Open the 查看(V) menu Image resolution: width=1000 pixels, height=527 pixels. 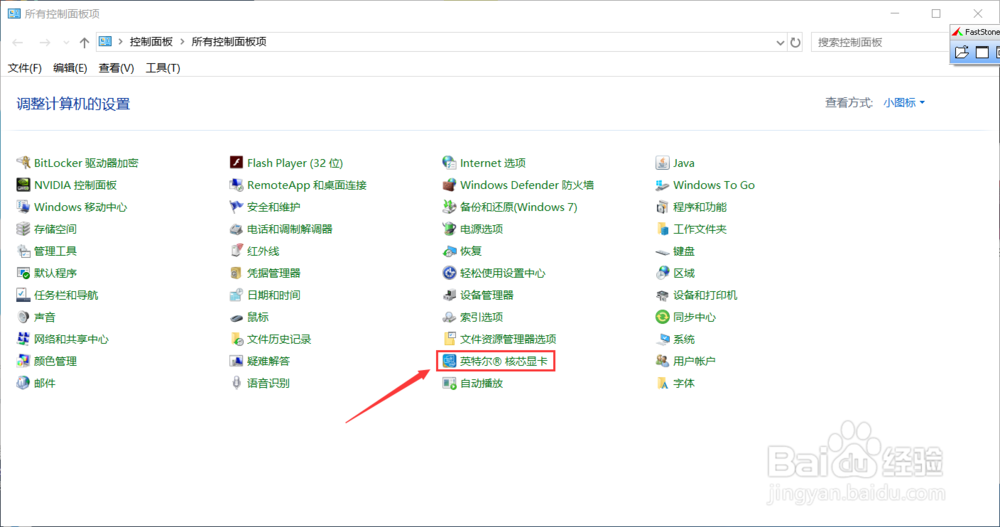click(x=116, y=68)
